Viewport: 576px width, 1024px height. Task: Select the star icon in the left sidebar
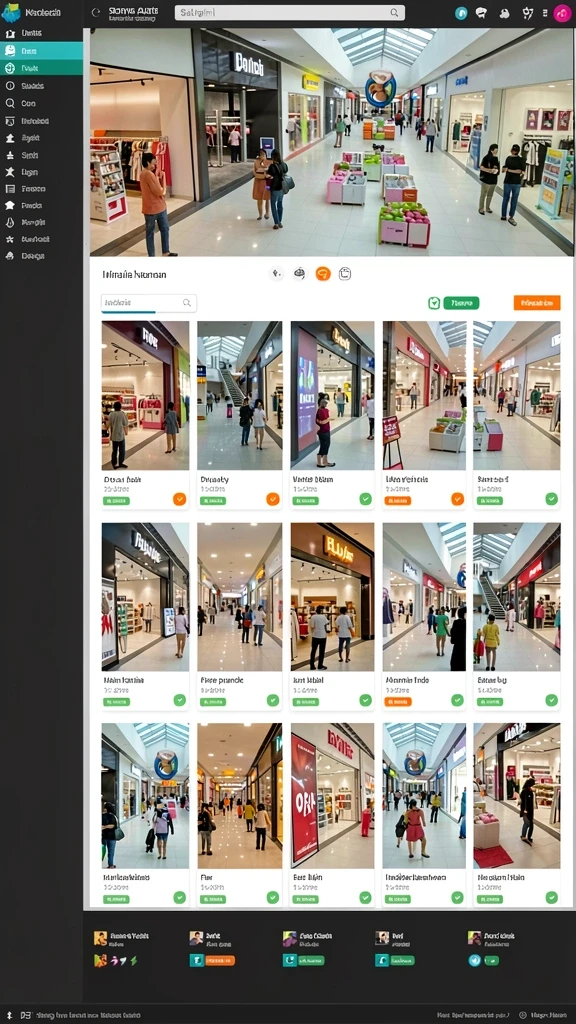tap(10, 172)
